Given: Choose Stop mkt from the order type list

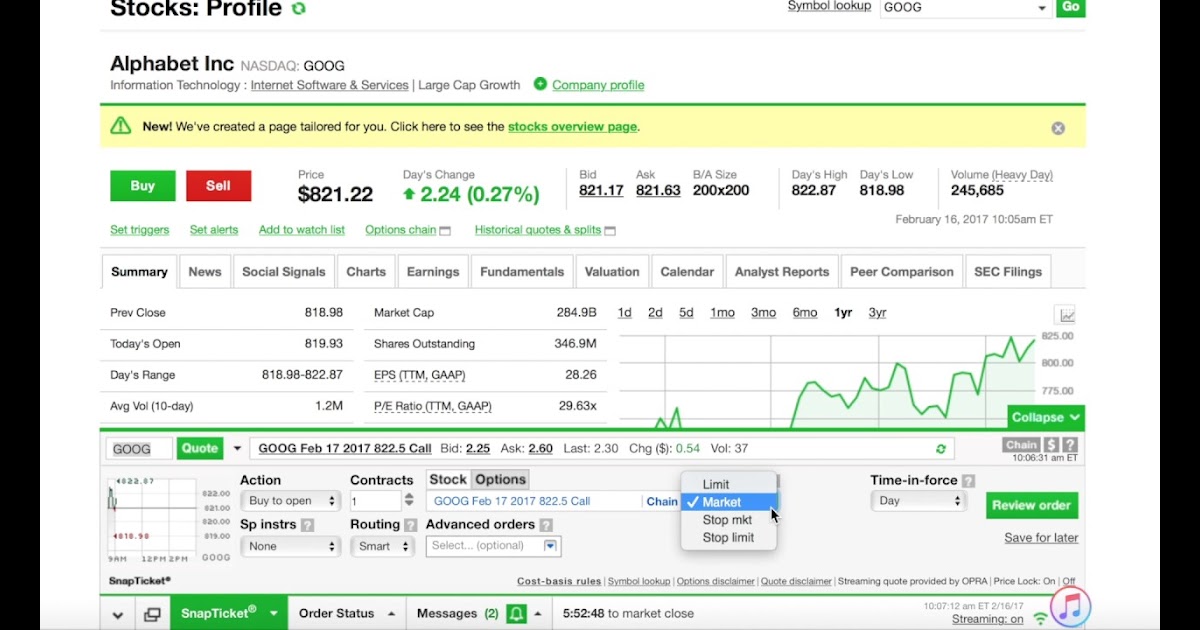Looking at the screenshot, I should pyautogui.click(x=728, y=520).
